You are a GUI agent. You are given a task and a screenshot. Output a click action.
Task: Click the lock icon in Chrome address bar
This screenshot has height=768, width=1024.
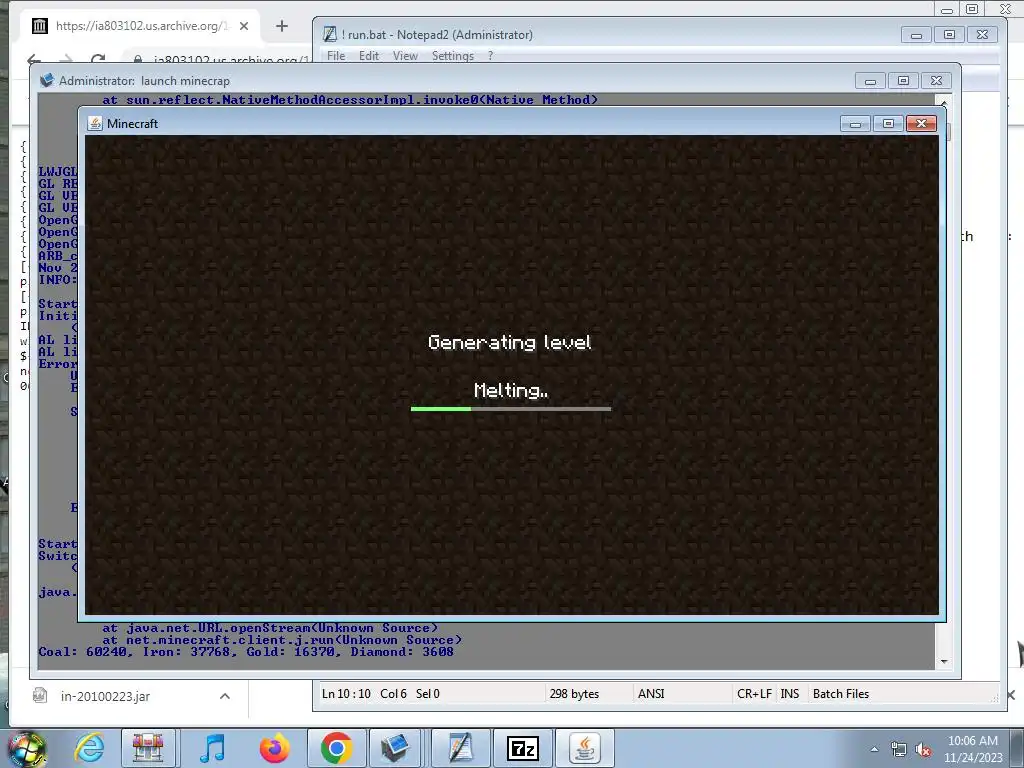click(x=138, y=60)
